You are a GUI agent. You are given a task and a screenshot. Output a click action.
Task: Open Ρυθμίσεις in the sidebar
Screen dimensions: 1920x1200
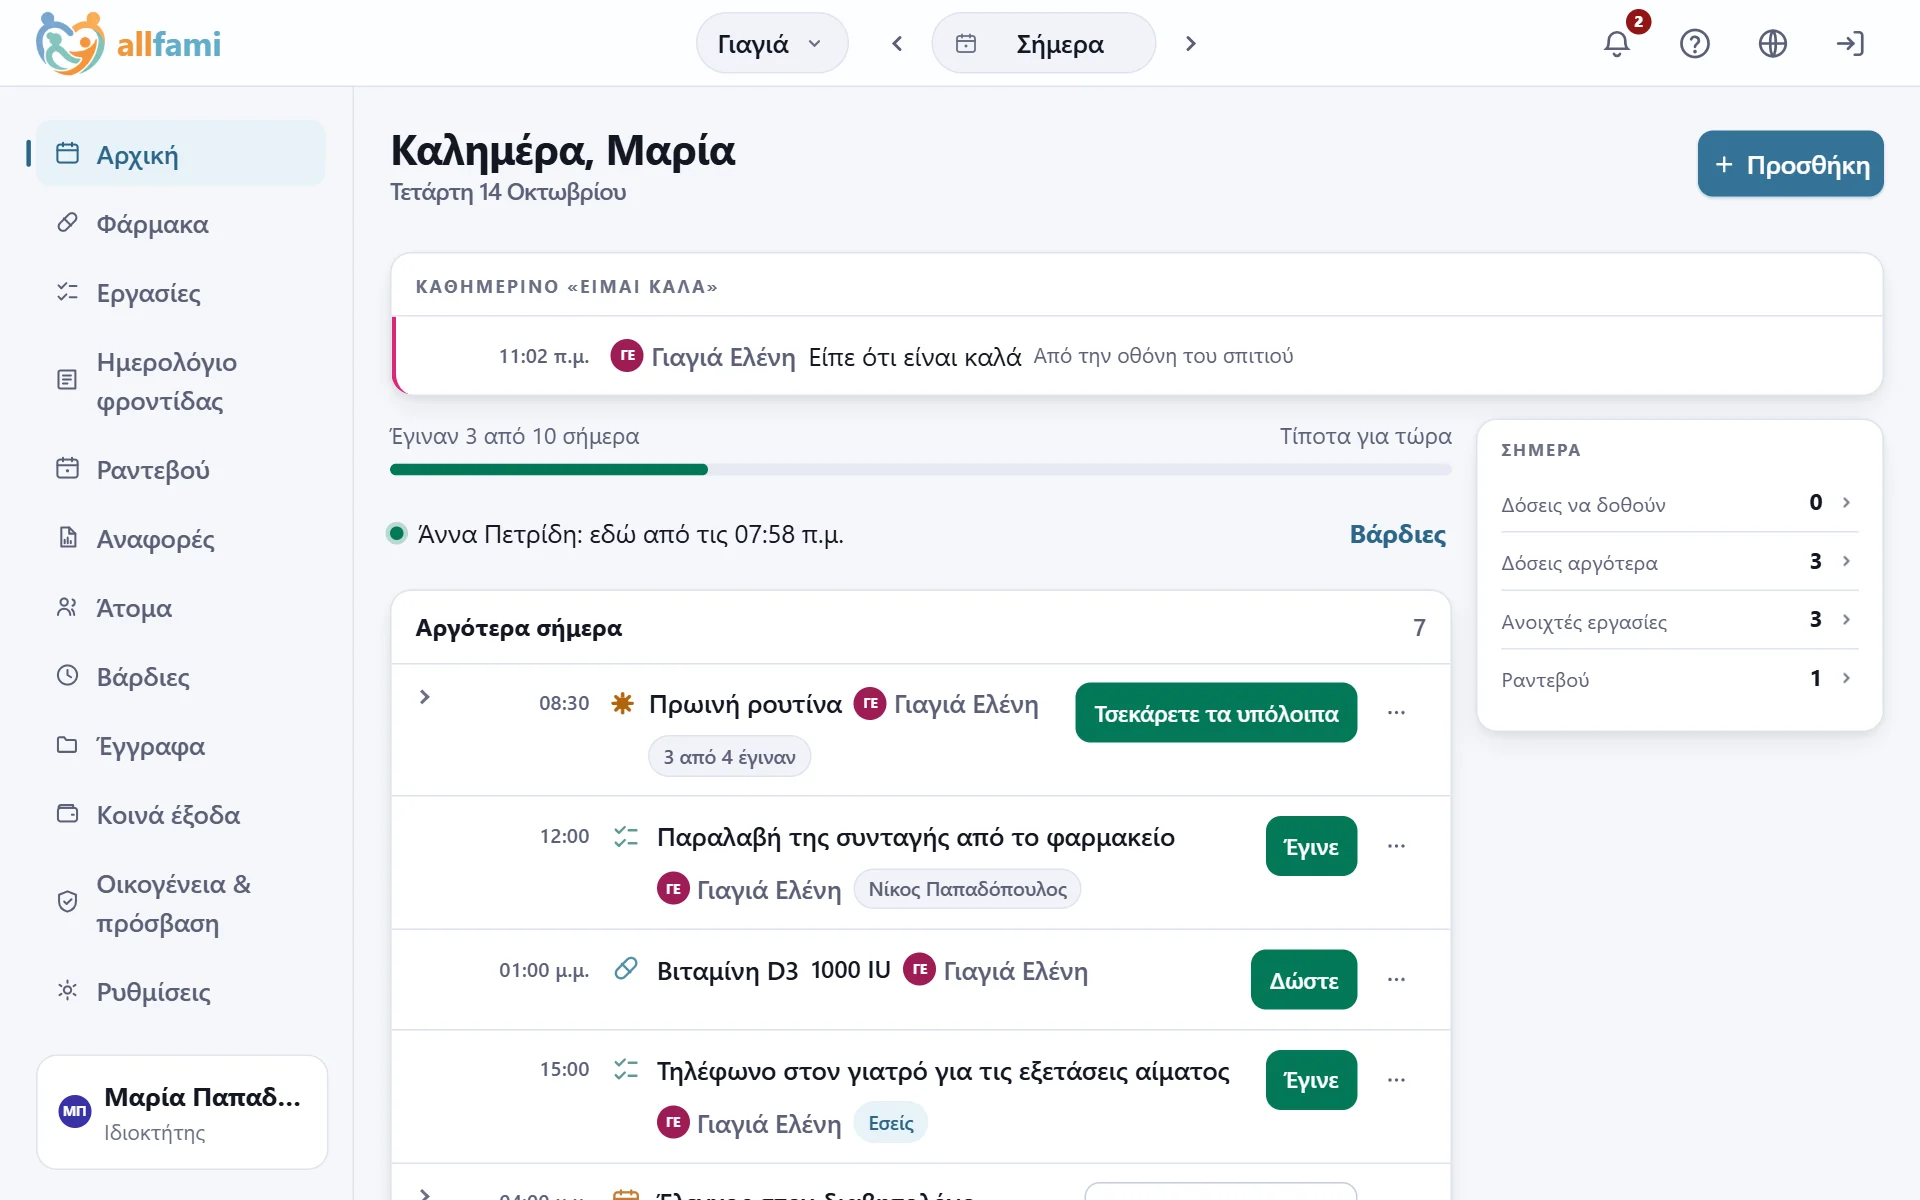[x=181, y=992]
